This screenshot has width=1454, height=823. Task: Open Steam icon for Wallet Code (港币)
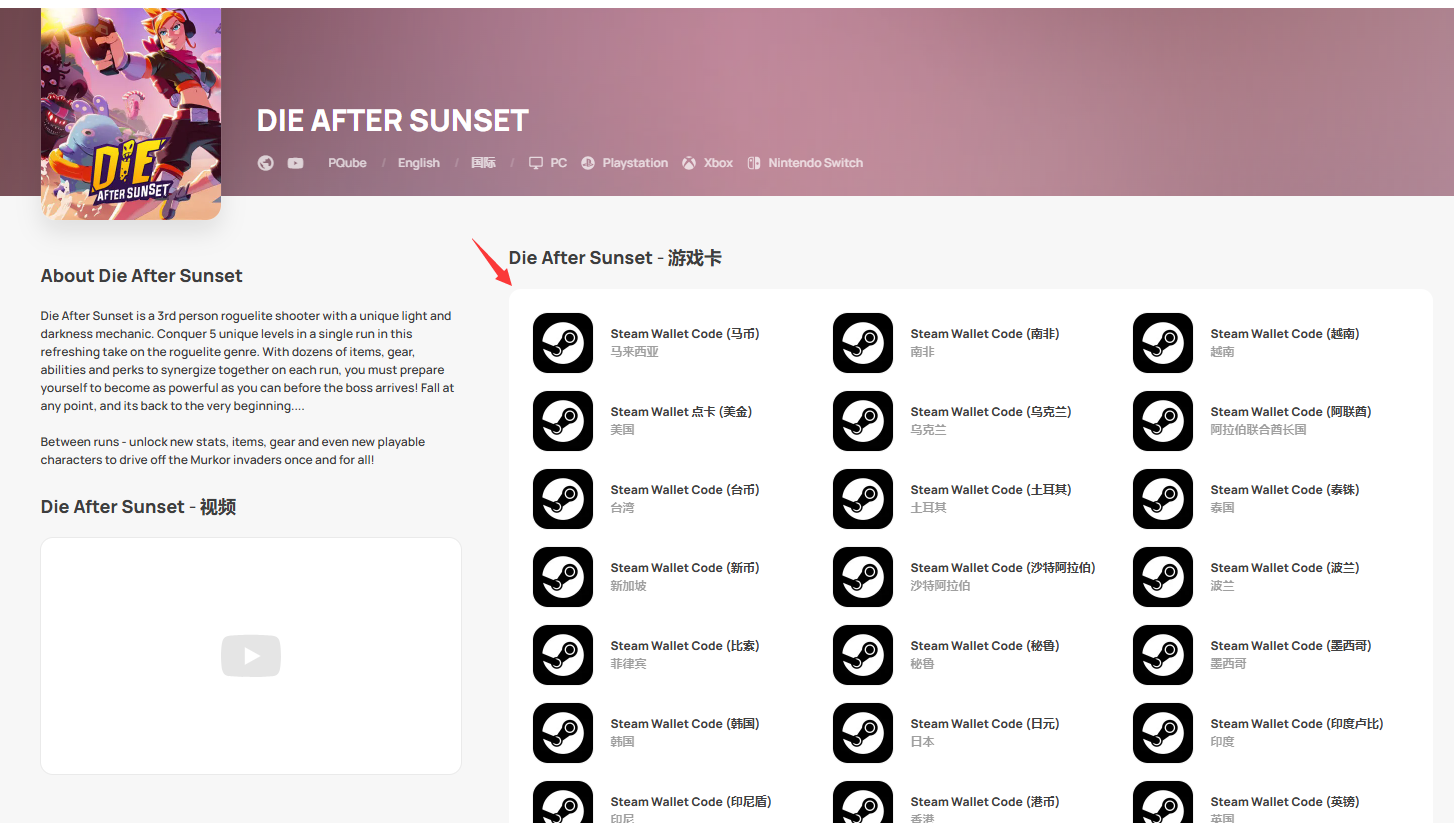coord(863,802)
